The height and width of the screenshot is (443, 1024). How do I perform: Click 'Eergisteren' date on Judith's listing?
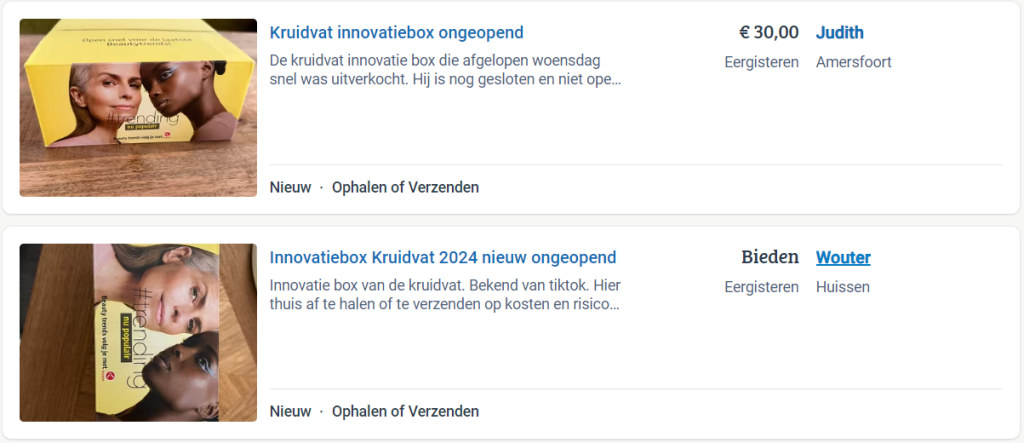(x=761, y=62)
